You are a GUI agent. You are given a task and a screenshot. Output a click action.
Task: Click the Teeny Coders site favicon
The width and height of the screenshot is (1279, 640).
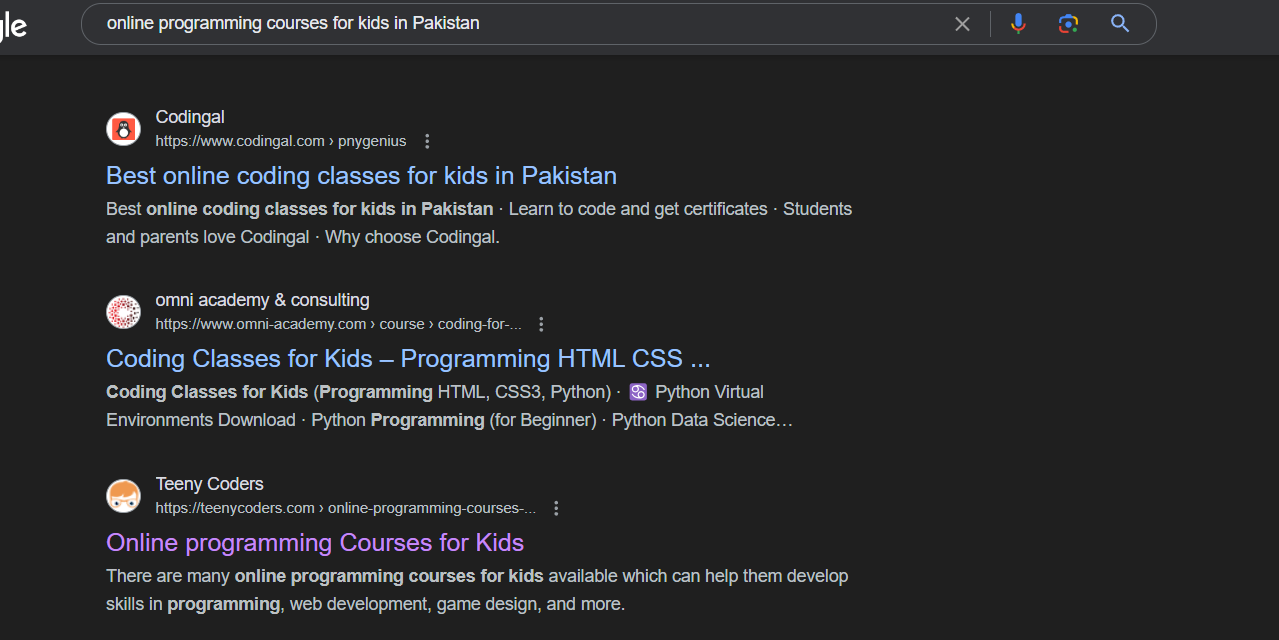click(x=123, y=496)
